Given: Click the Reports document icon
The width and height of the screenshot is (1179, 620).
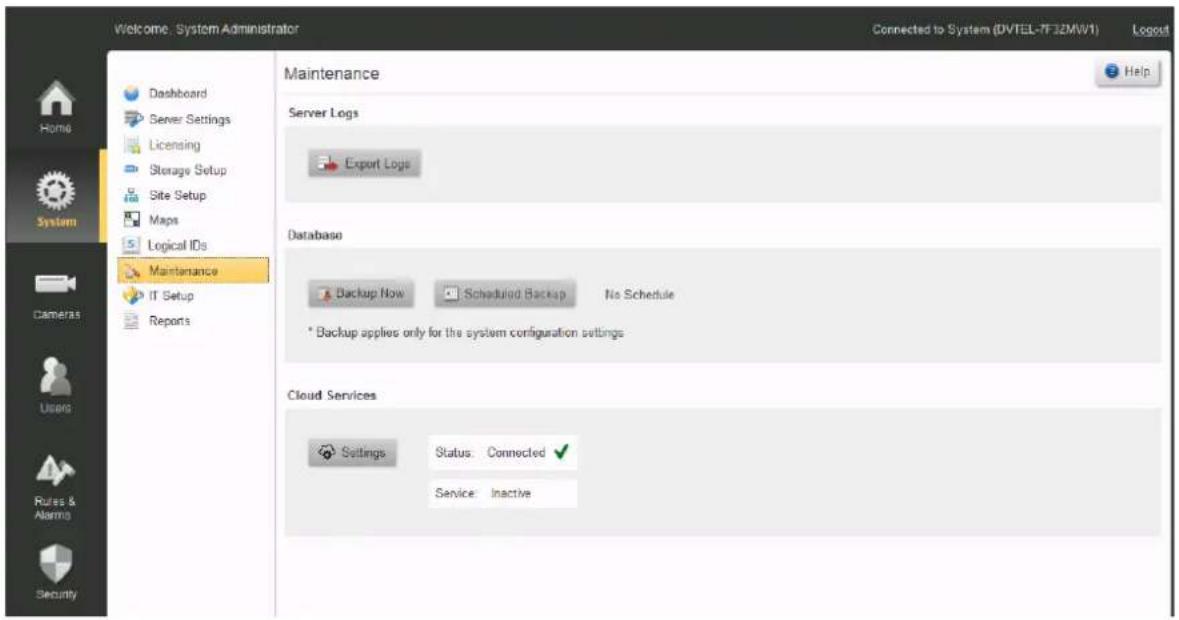Looking at the screenshot, I should click(132, 321).
